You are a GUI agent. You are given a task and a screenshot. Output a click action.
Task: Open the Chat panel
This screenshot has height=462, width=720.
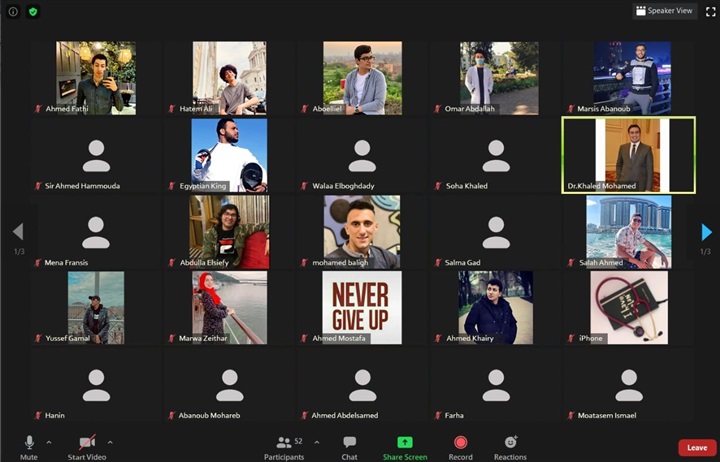click(349, 442)
